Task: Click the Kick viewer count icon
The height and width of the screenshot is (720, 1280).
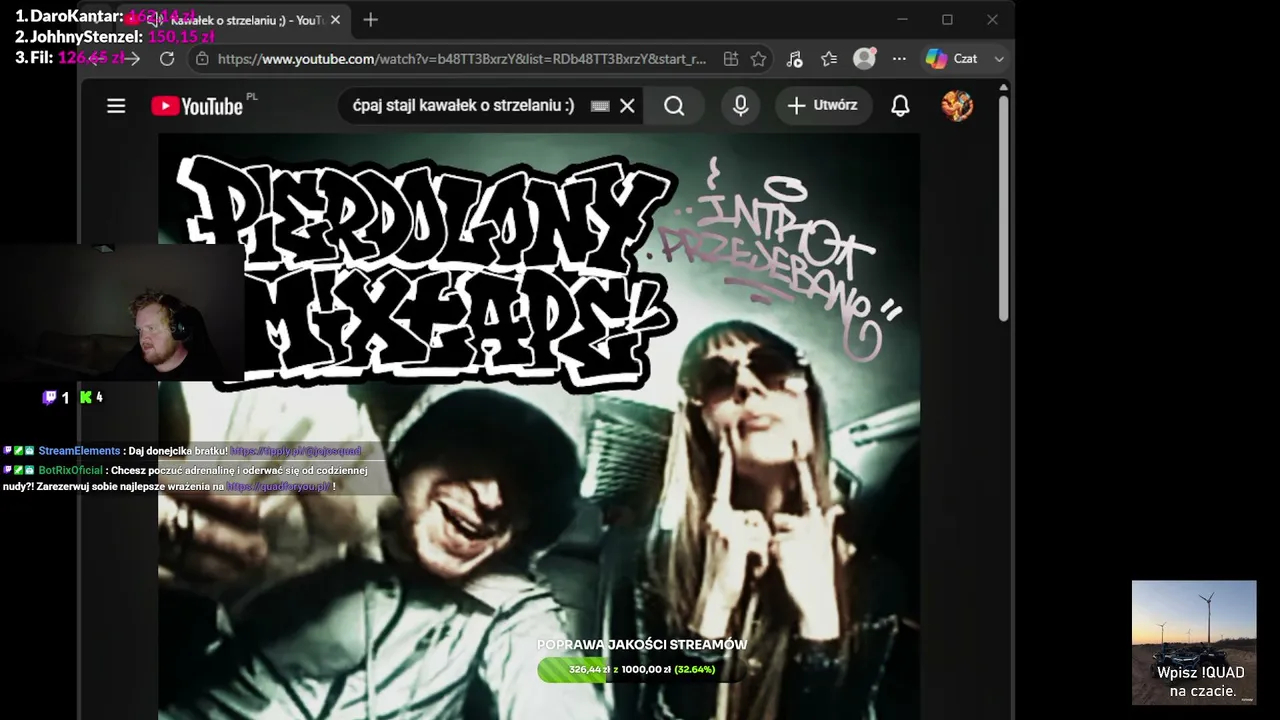Action: pos(86,398)
